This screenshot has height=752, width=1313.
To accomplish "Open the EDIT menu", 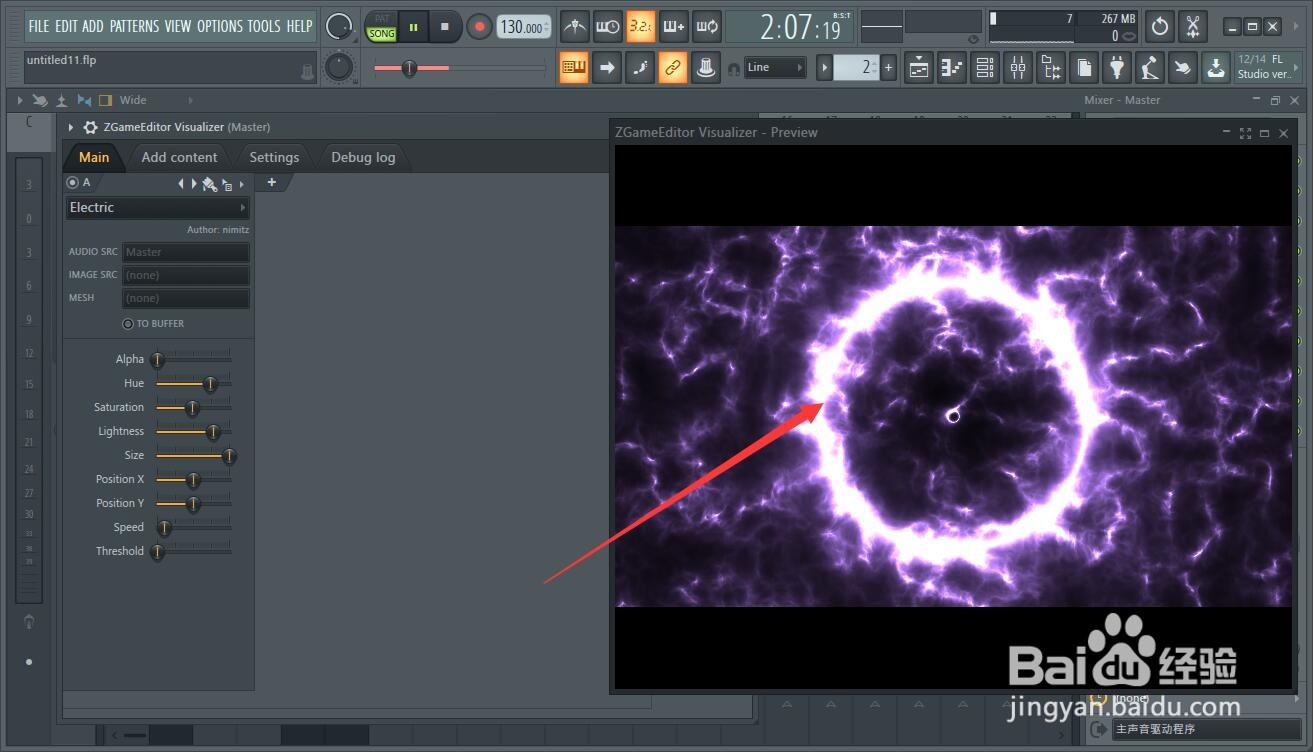I will [x=66, y=26].
